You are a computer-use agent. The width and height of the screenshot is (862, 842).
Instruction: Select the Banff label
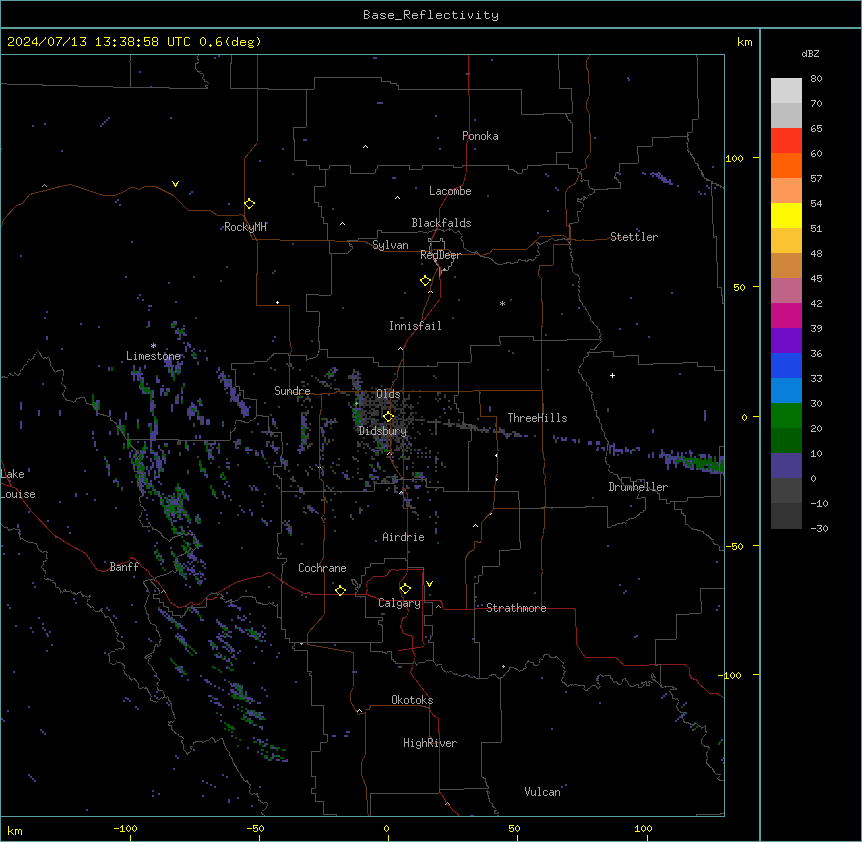click(x=124, y=567)
